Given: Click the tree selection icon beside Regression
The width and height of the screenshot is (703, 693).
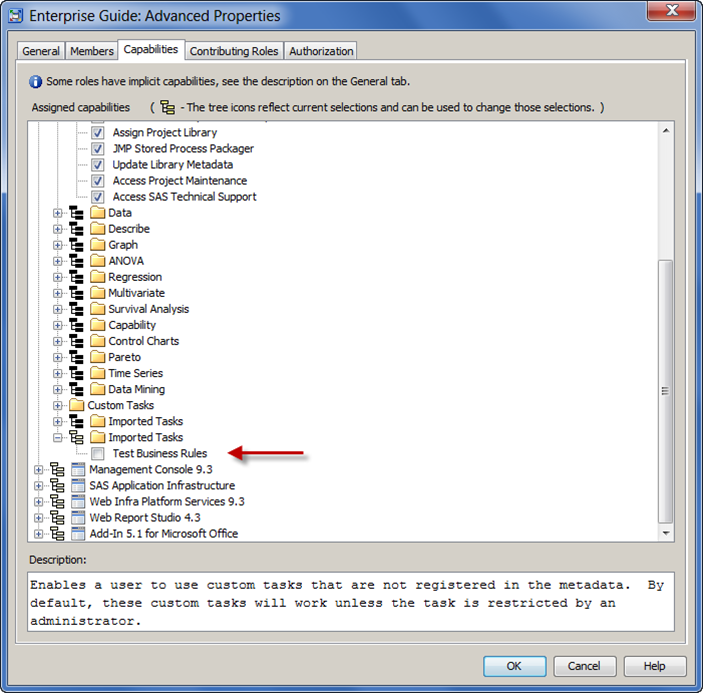Looking at the screenshot, I should (76, 277).
